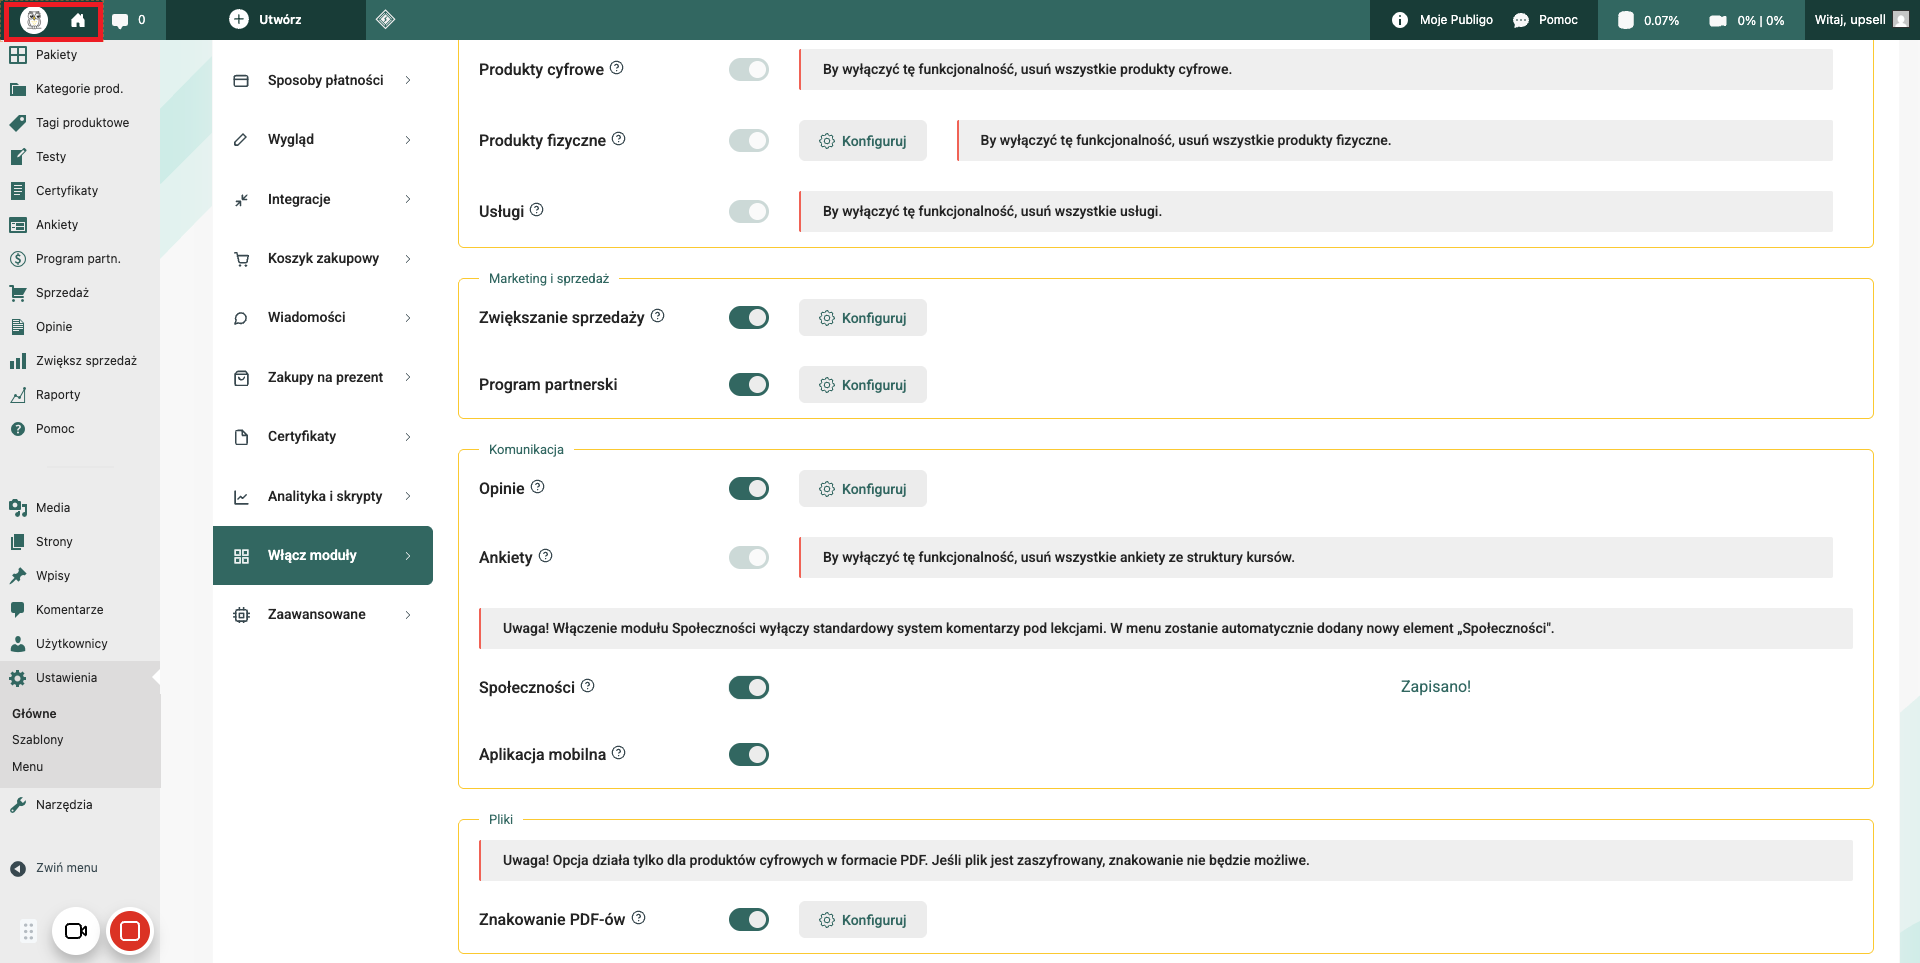This screenshot has height=963, width=1920.
Task: Click Konfiguruj button for Opinie
Action: [862, 489]
